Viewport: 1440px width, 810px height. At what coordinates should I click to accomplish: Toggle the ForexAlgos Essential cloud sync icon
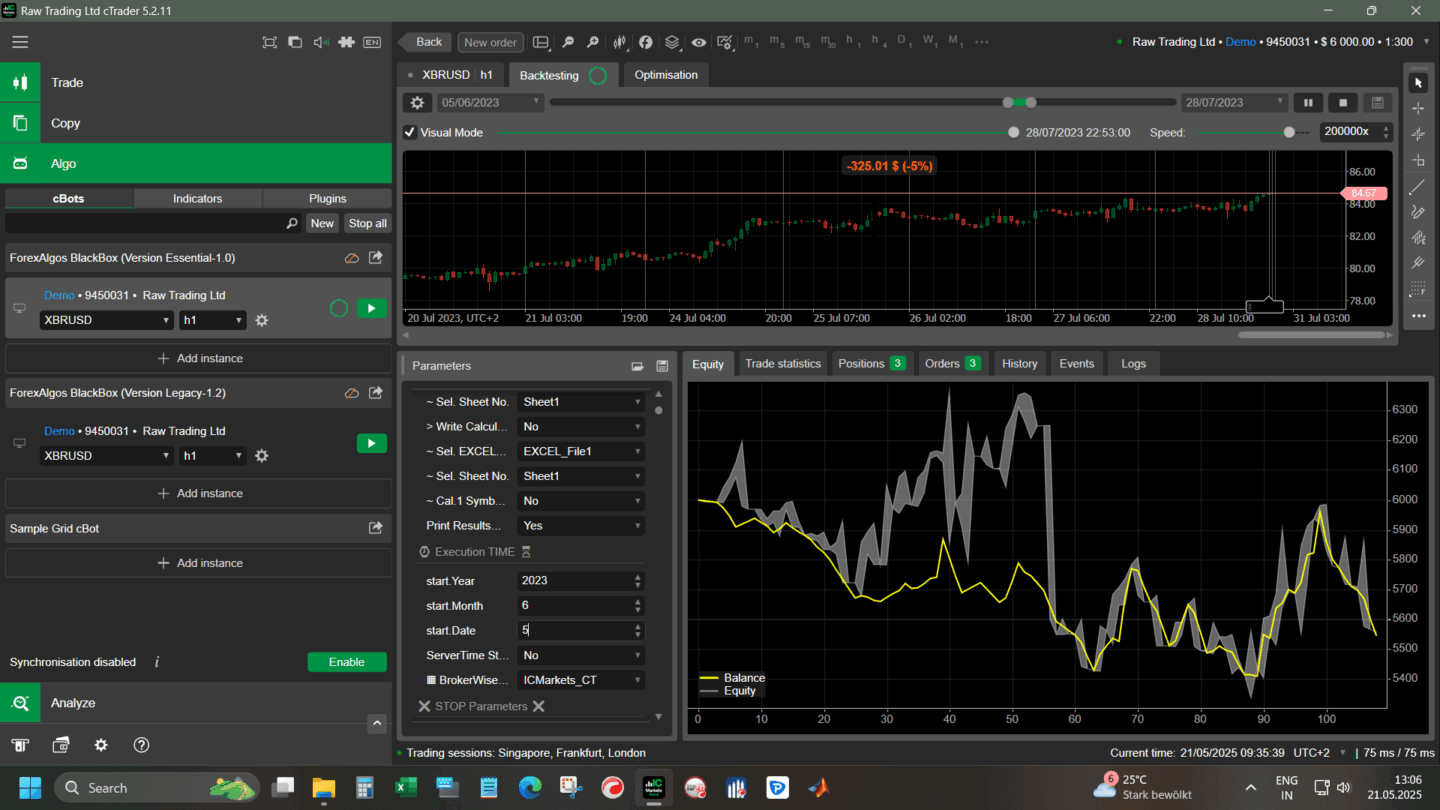point(351,258)
